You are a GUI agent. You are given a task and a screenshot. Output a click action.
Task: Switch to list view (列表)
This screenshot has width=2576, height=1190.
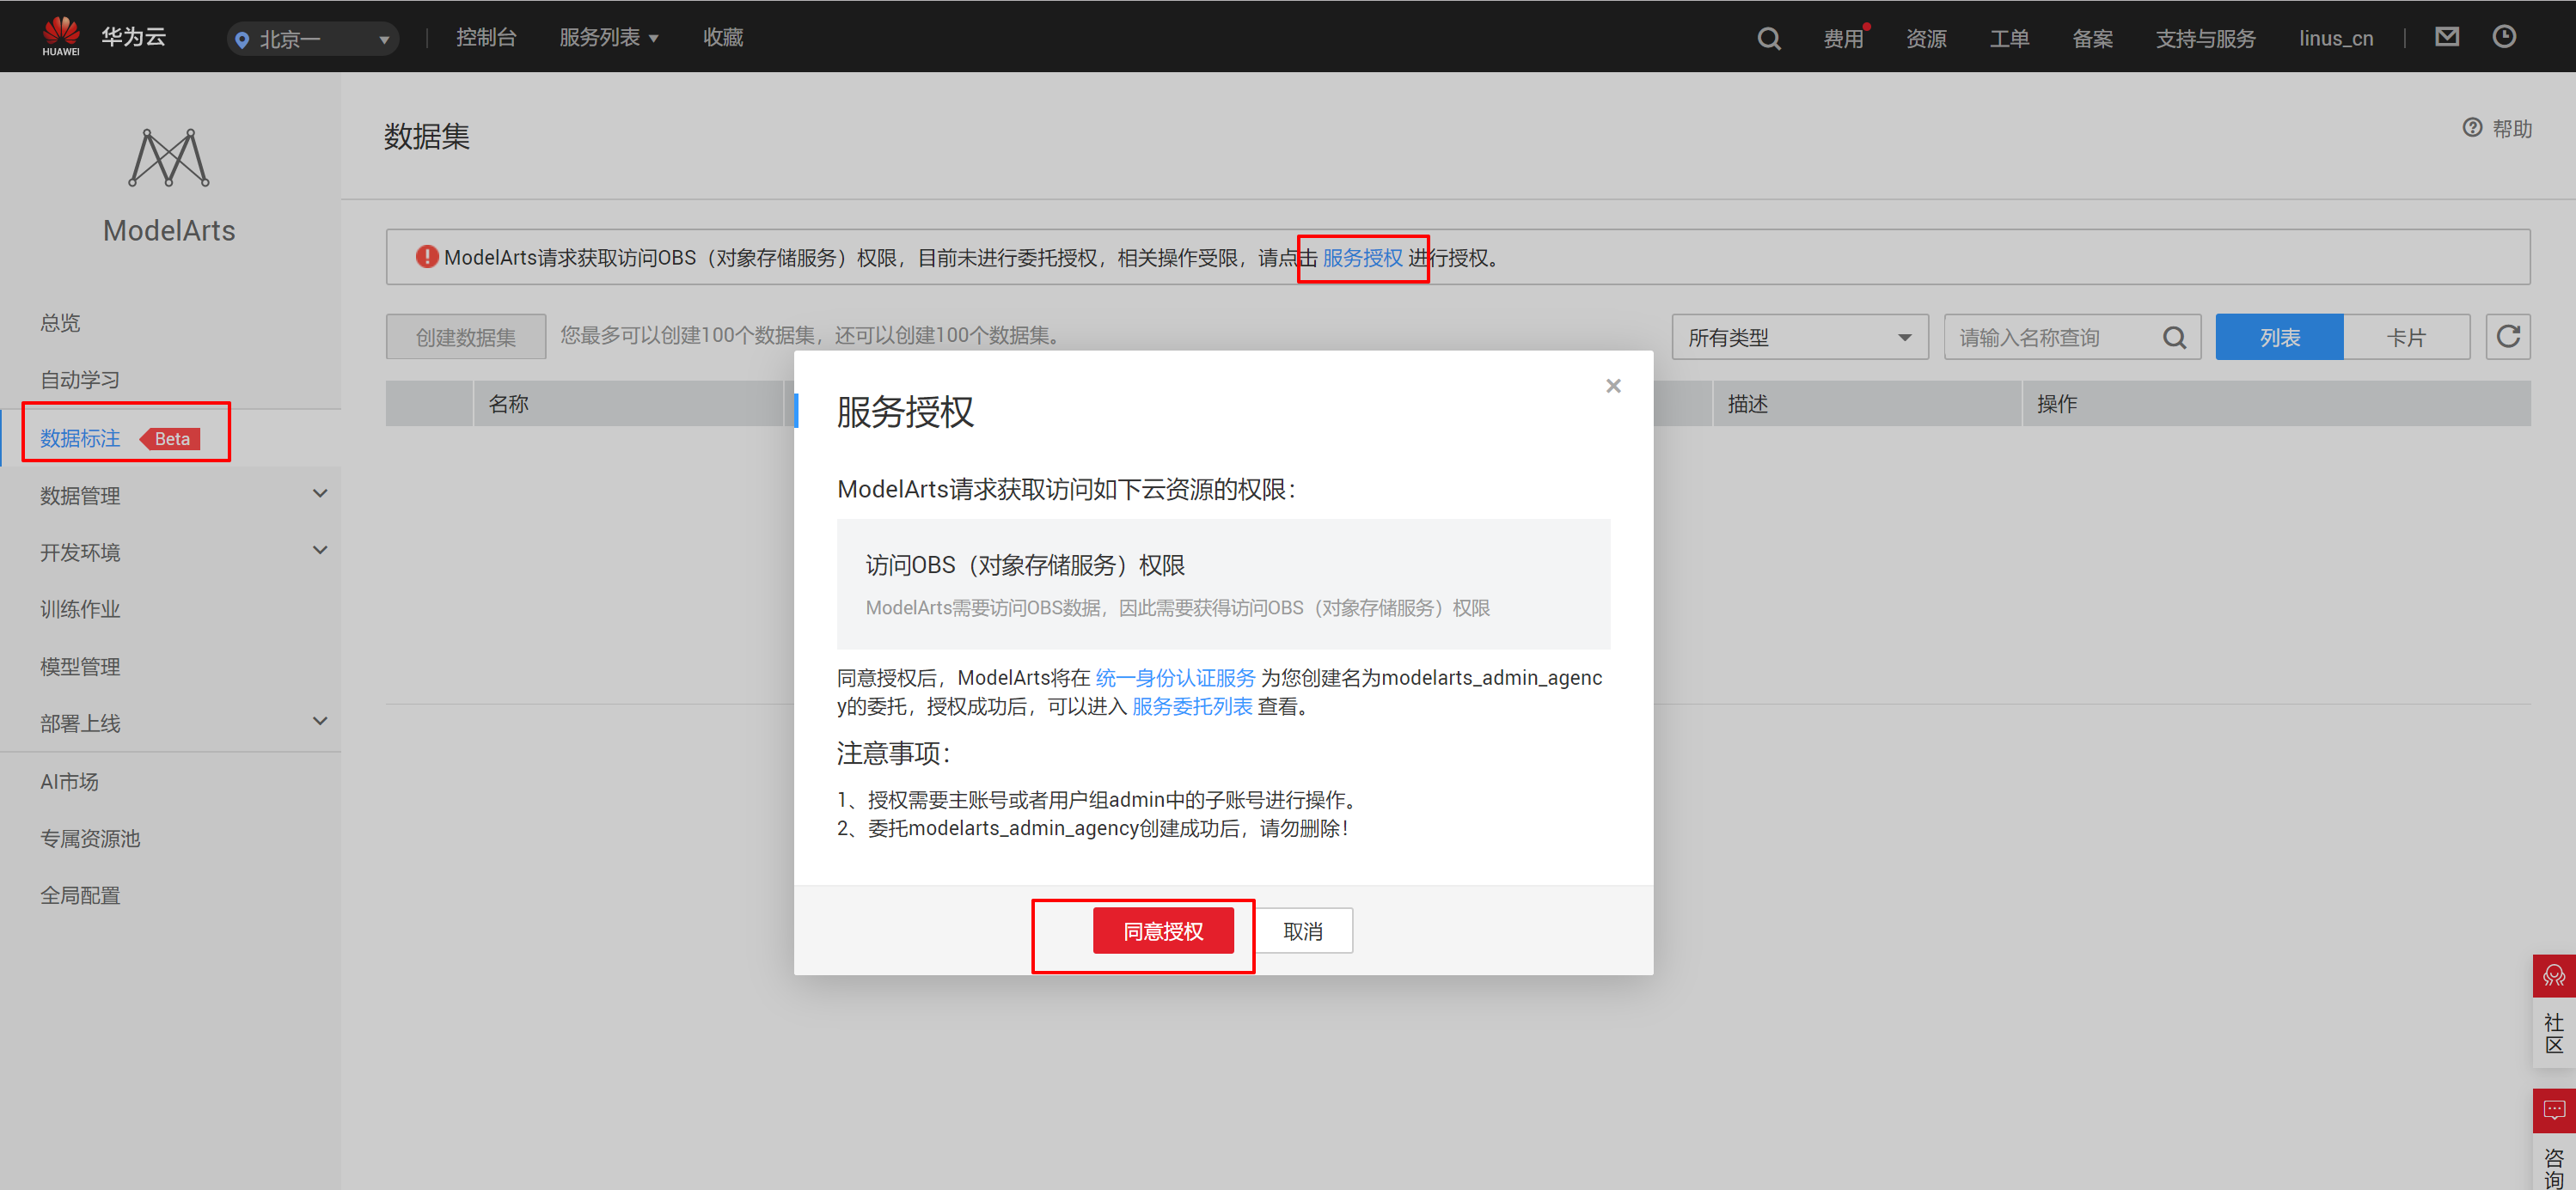point(2279,338)
